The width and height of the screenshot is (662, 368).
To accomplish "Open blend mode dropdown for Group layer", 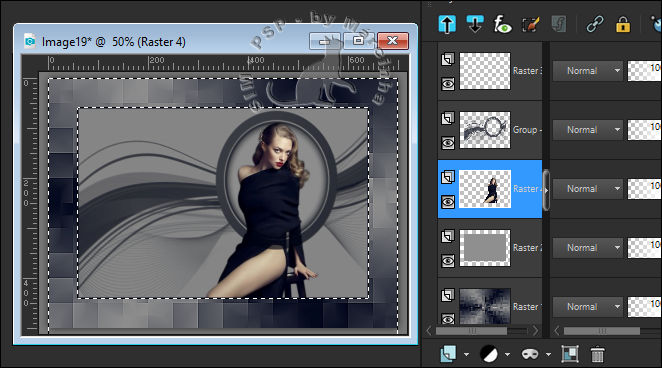I will [587, 130].
